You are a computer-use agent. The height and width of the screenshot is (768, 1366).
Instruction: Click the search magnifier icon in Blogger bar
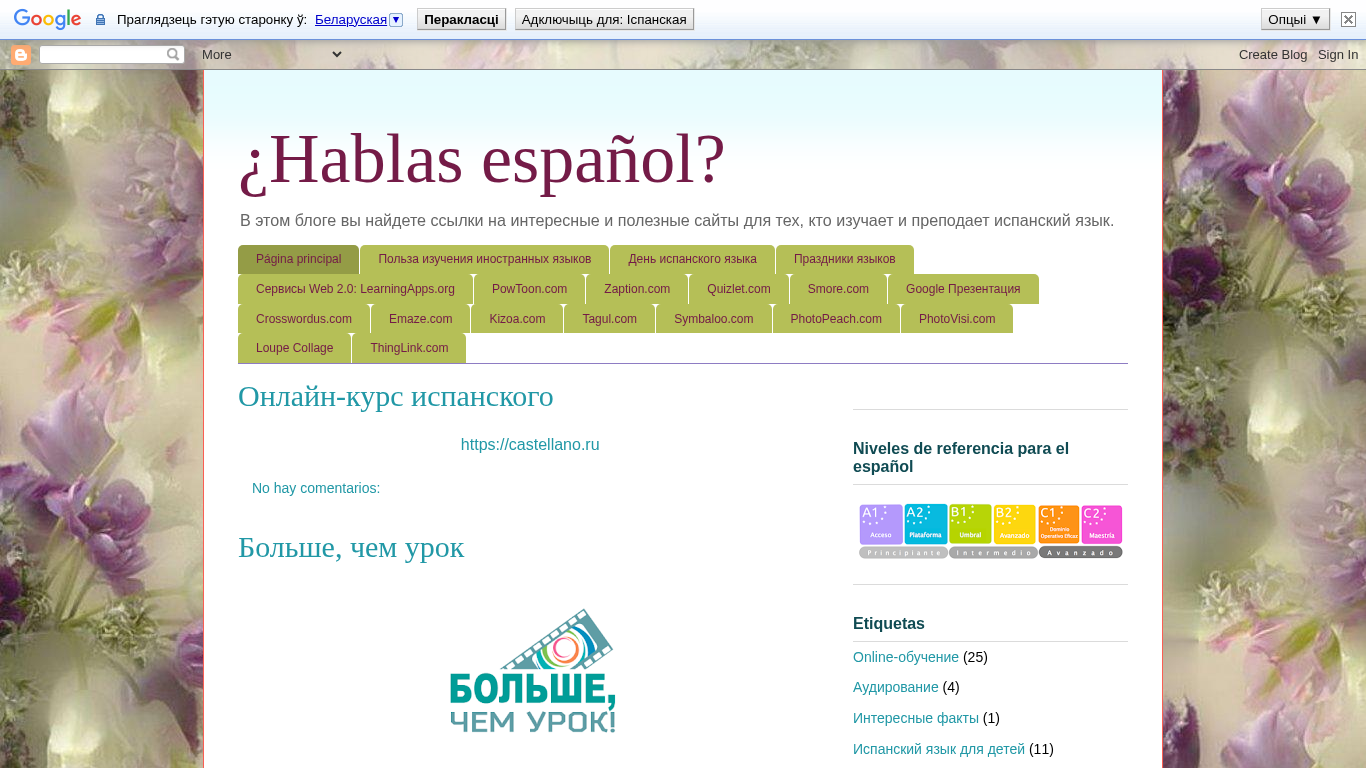pos(173,55)
